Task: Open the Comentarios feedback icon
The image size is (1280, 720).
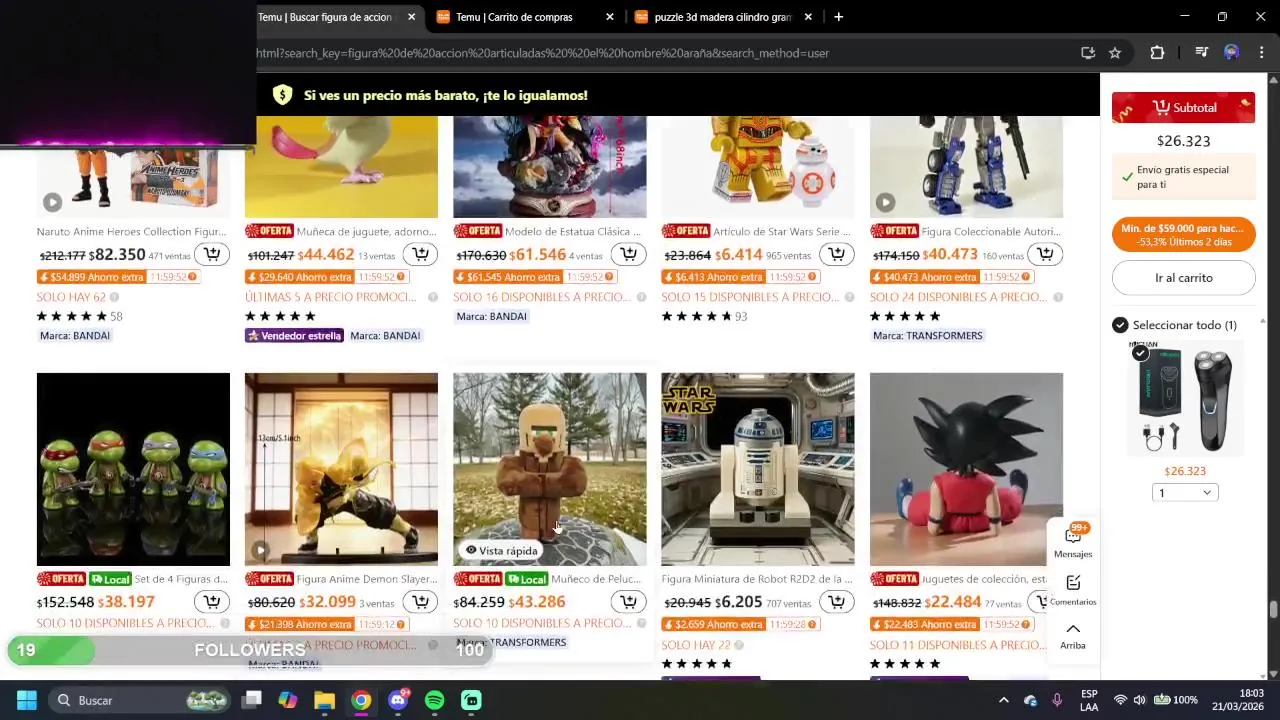Action: coord(1073,589)
